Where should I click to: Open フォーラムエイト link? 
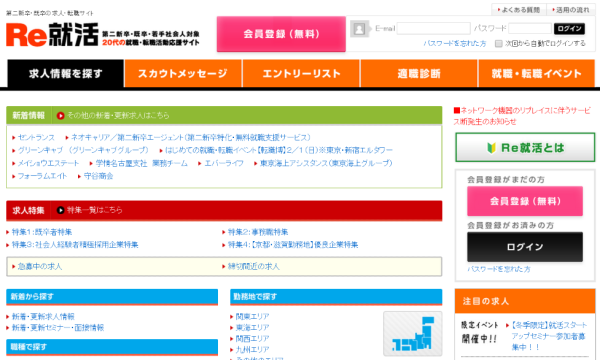(42, 176)
